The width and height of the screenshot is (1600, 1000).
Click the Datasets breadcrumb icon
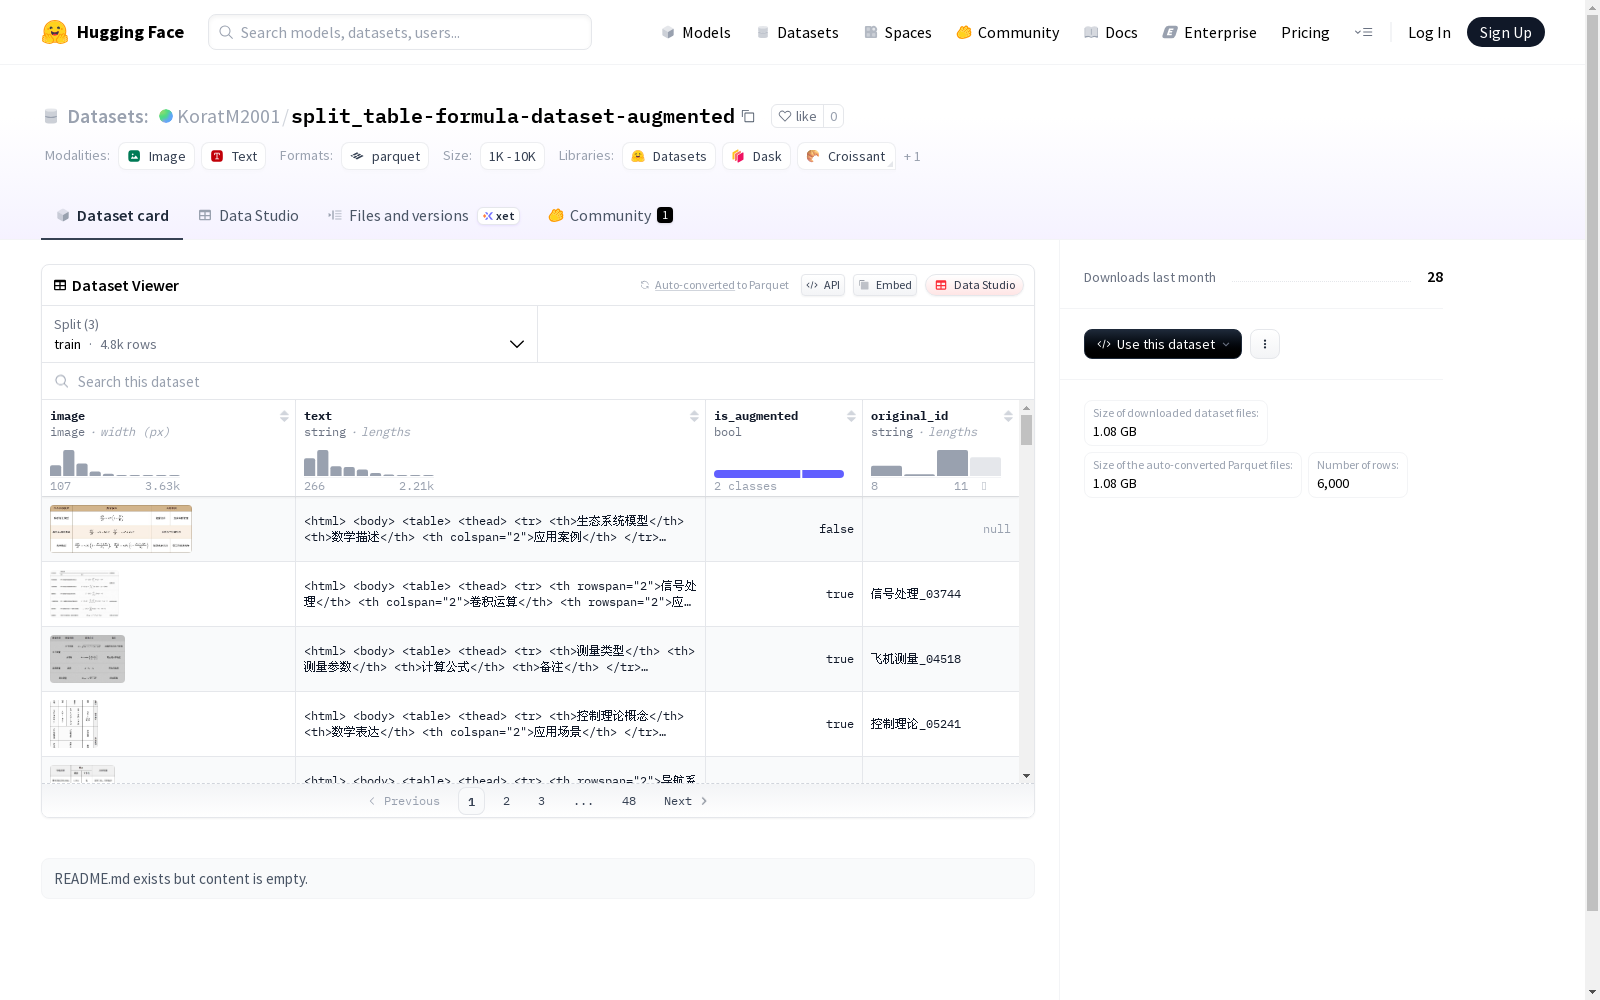[x=51, y=116]
